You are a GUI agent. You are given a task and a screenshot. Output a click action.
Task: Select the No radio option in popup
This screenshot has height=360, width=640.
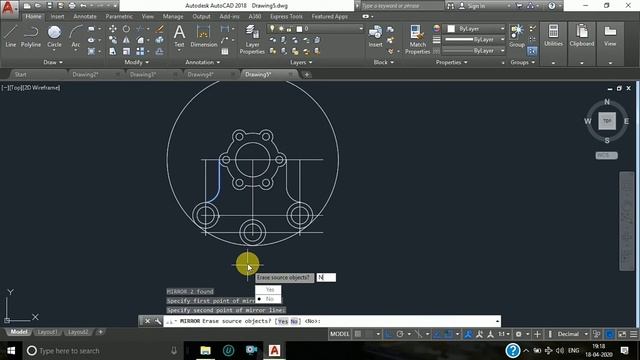[x=268, y=299]
